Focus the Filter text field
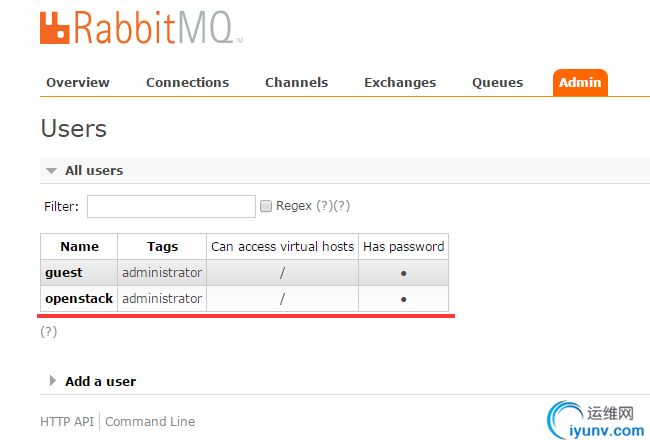 [171, 206]
